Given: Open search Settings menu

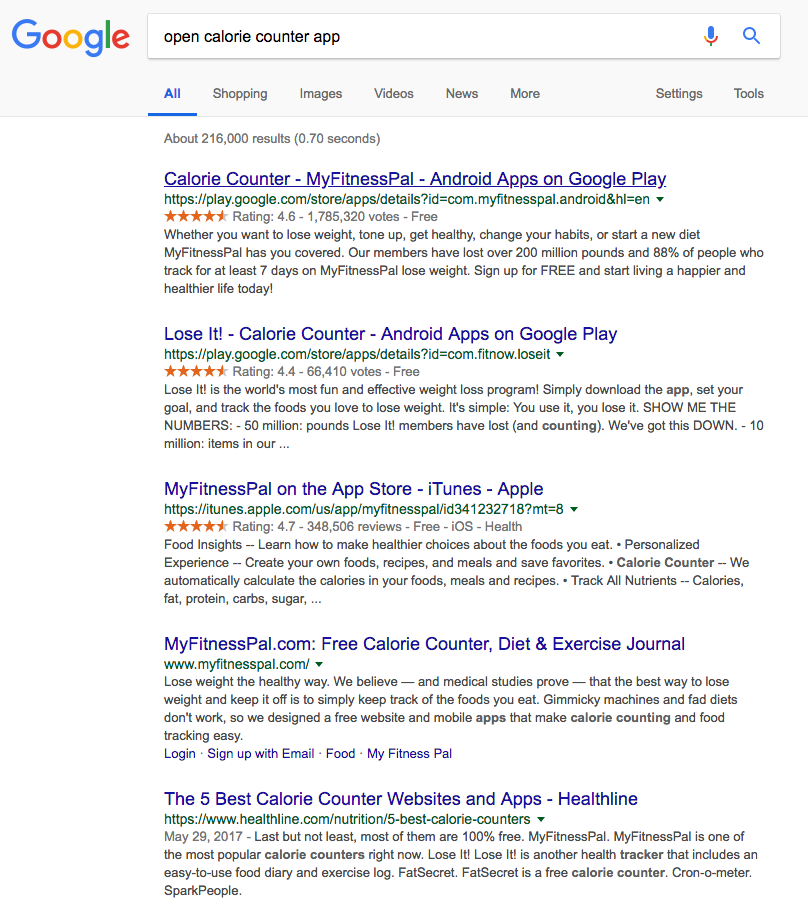Looking at the screenshot, I should pyautogui.click(x=679, y=94).
